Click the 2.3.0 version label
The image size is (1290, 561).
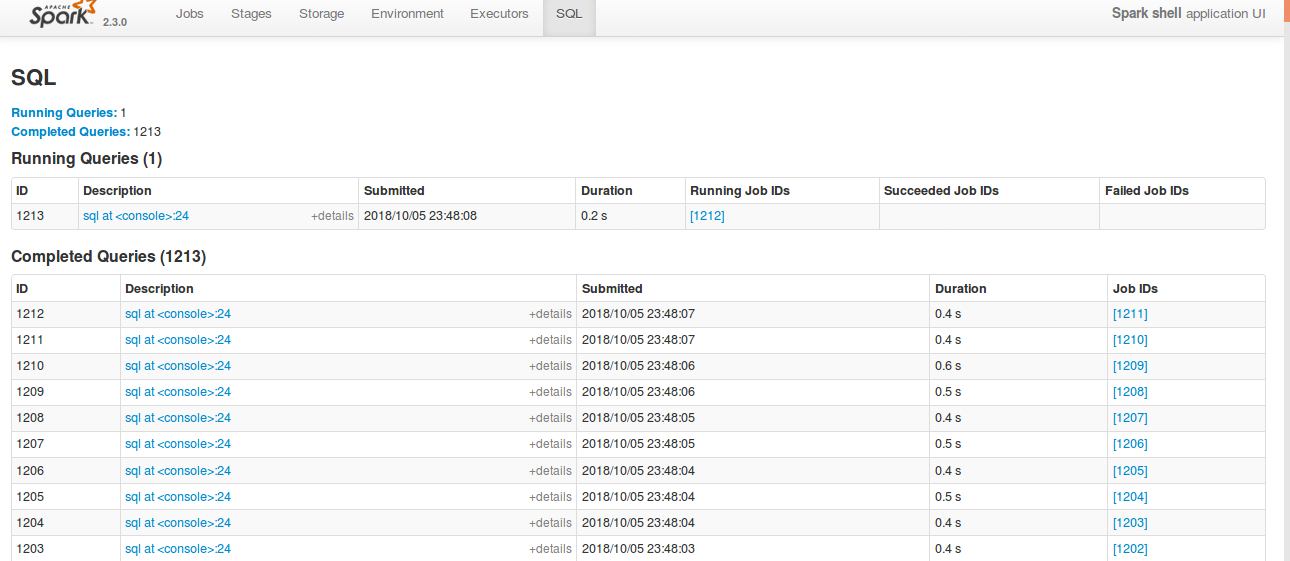(115, 21)
